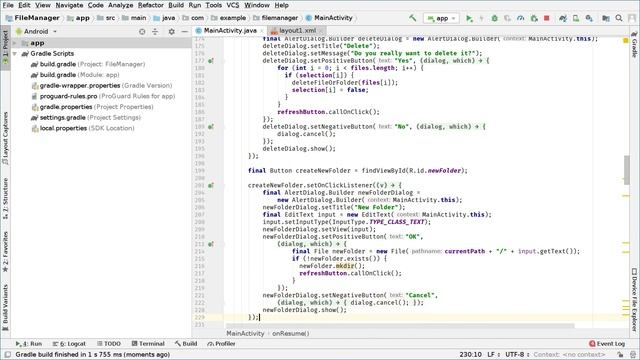Click the line 177 lambda gutter icon

[211, 60]
